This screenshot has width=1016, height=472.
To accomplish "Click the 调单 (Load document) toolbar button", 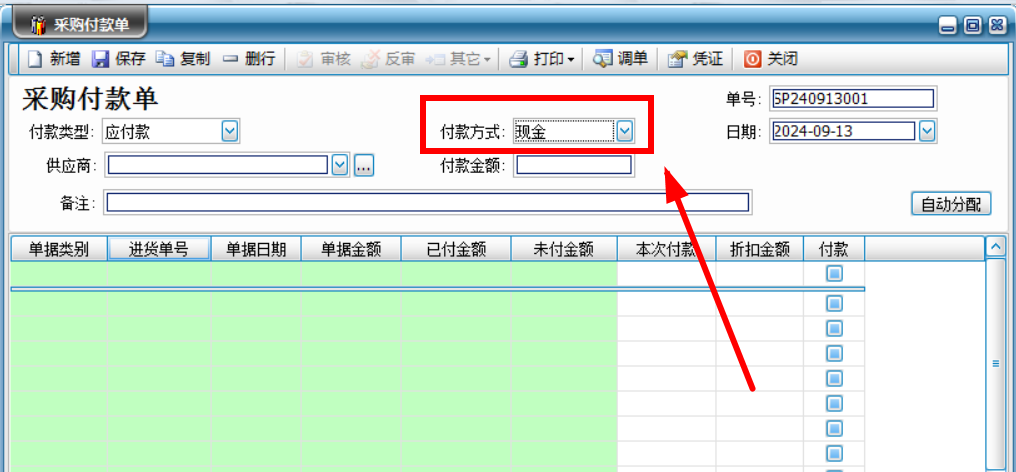I will click(x=621, y=59).
